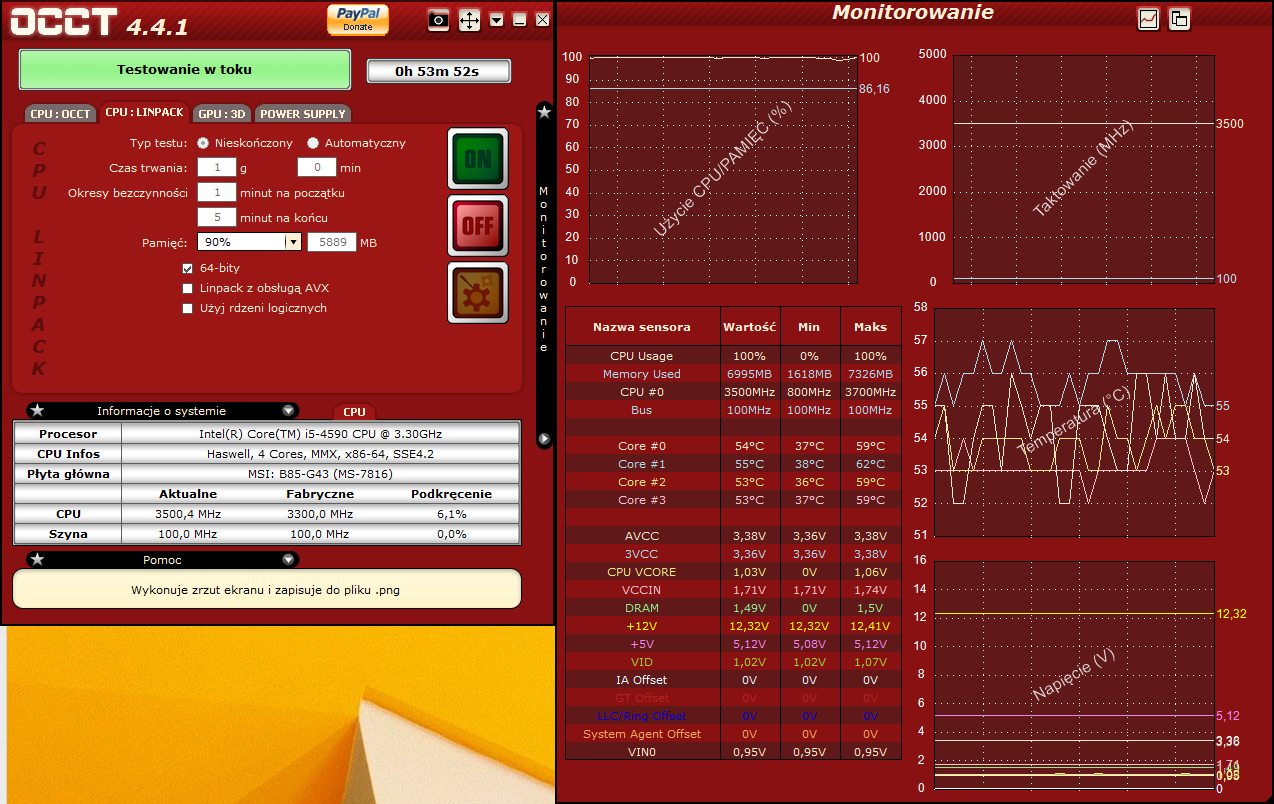Click the minut na końcu idle field
This screenshot has width=1274, height=804.
[216, 217]
